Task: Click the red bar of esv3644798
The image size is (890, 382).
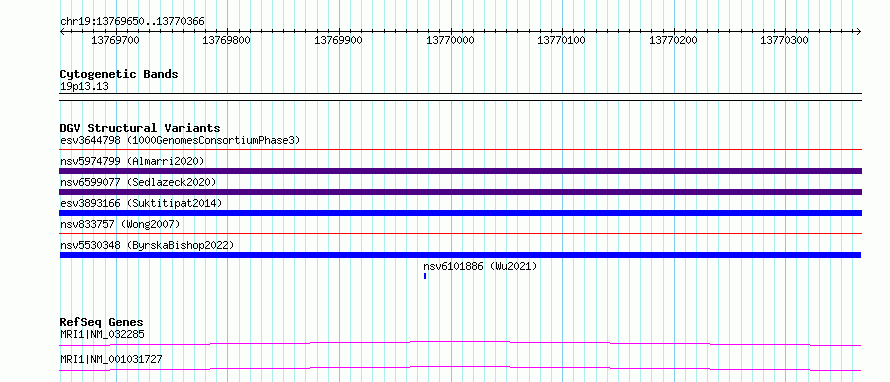Action: [460, 150]
